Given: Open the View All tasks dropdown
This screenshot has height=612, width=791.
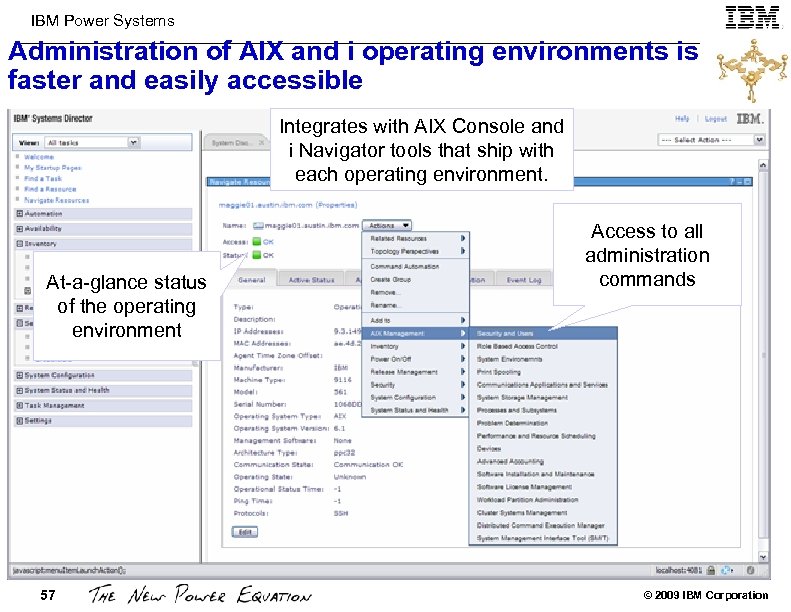Looking at the screenshot, I should pyautogui.click(x=92, y=143).
